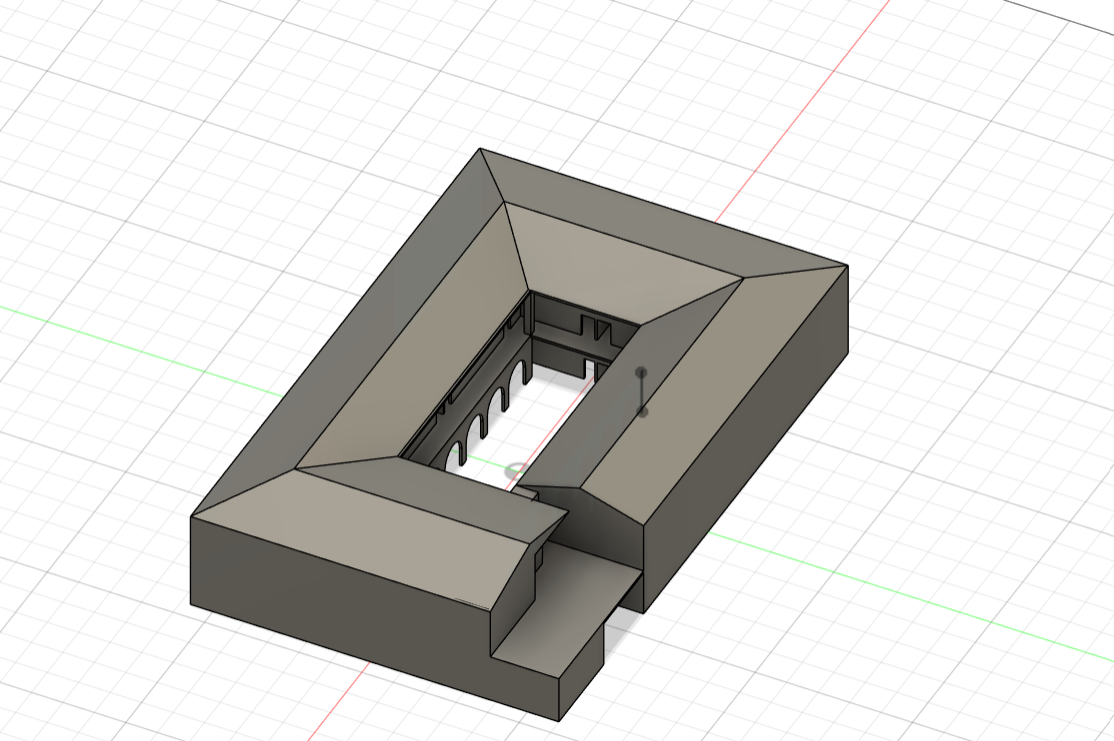Select the origin point circle below the courtyard
Viewport: 1114px width, 741px height.
tap(517, 470)
